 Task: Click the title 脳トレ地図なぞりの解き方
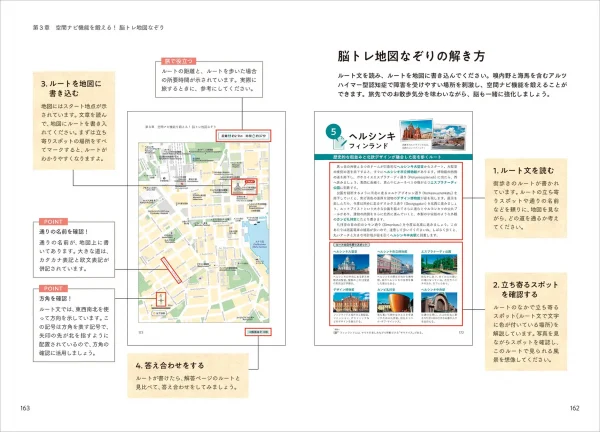pos(411,56)
